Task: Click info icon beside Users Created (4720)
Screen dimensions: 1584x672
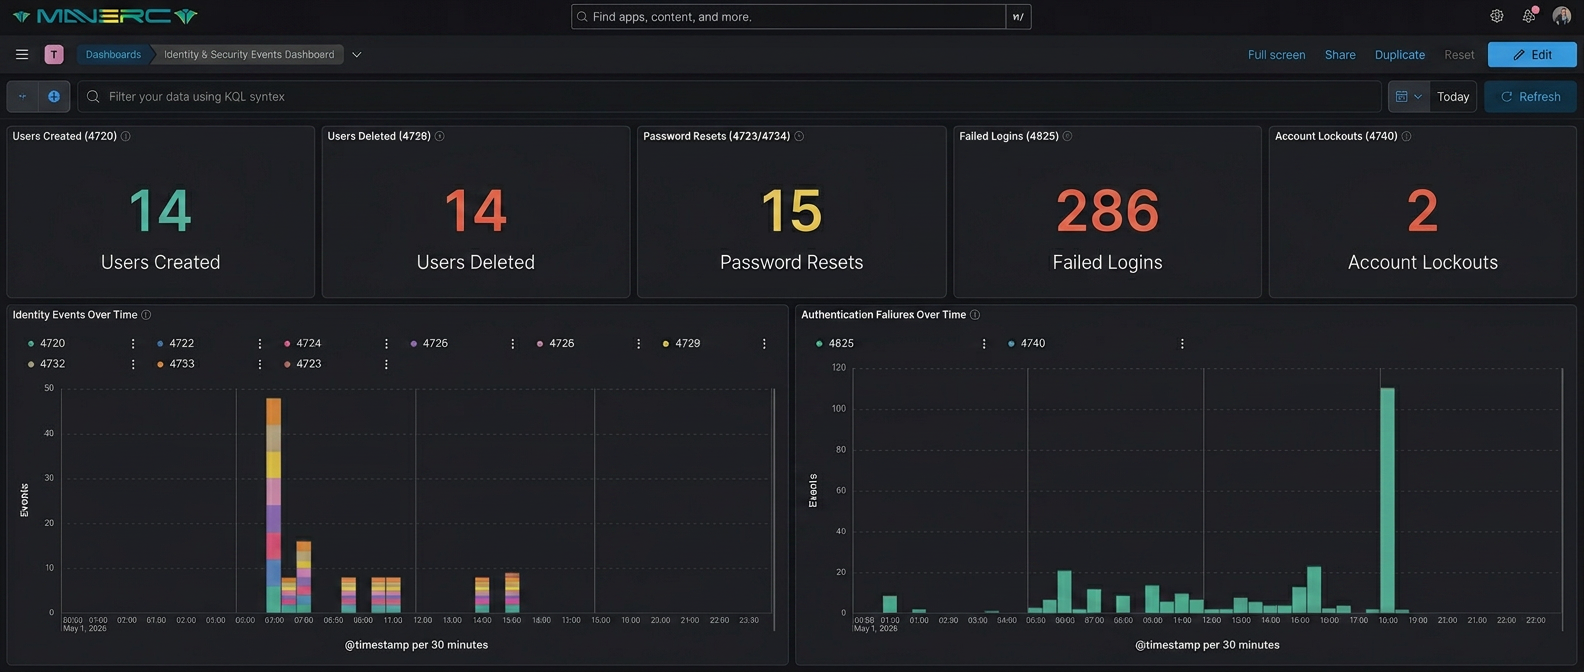Action: coord(126,136)
